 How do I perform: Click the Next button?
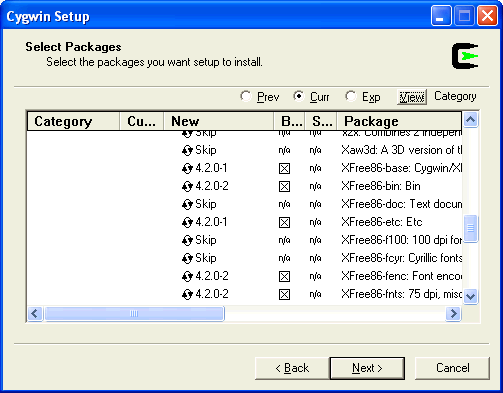[367, 368]
